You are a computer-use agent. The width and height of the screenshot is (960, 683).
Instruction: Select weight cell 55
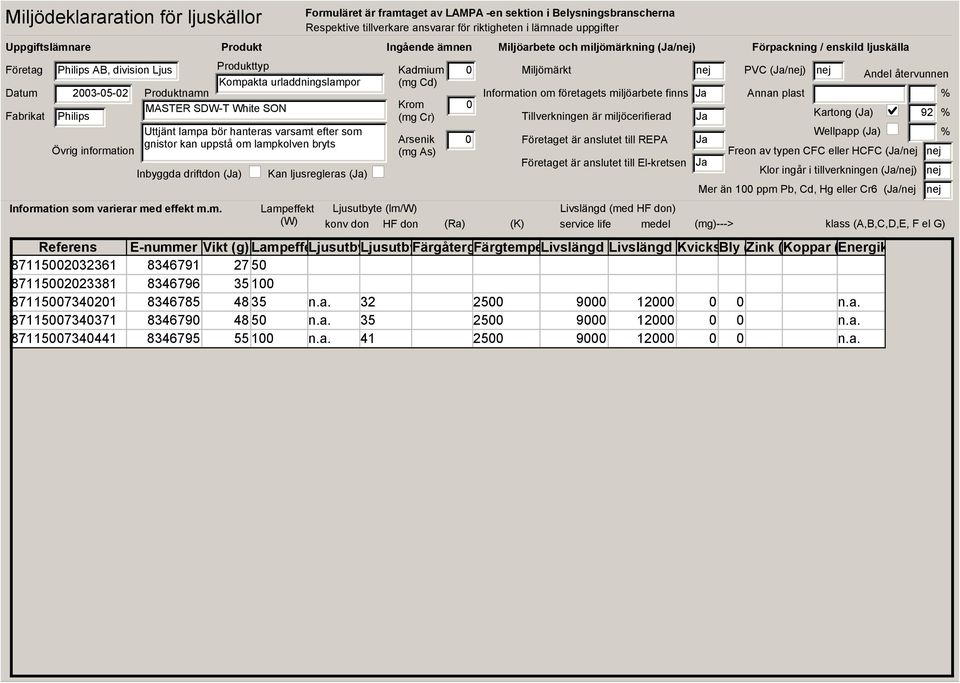coord(225,338)
